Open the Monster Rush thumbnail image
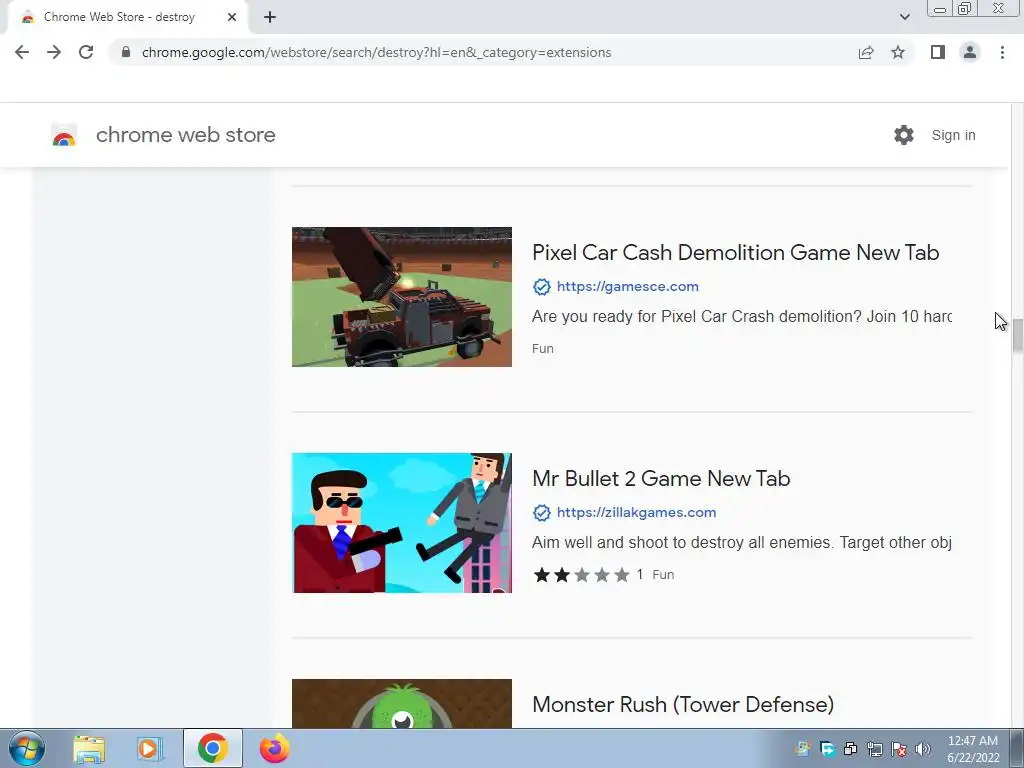 pyautogui.click(x=402, y=703)
